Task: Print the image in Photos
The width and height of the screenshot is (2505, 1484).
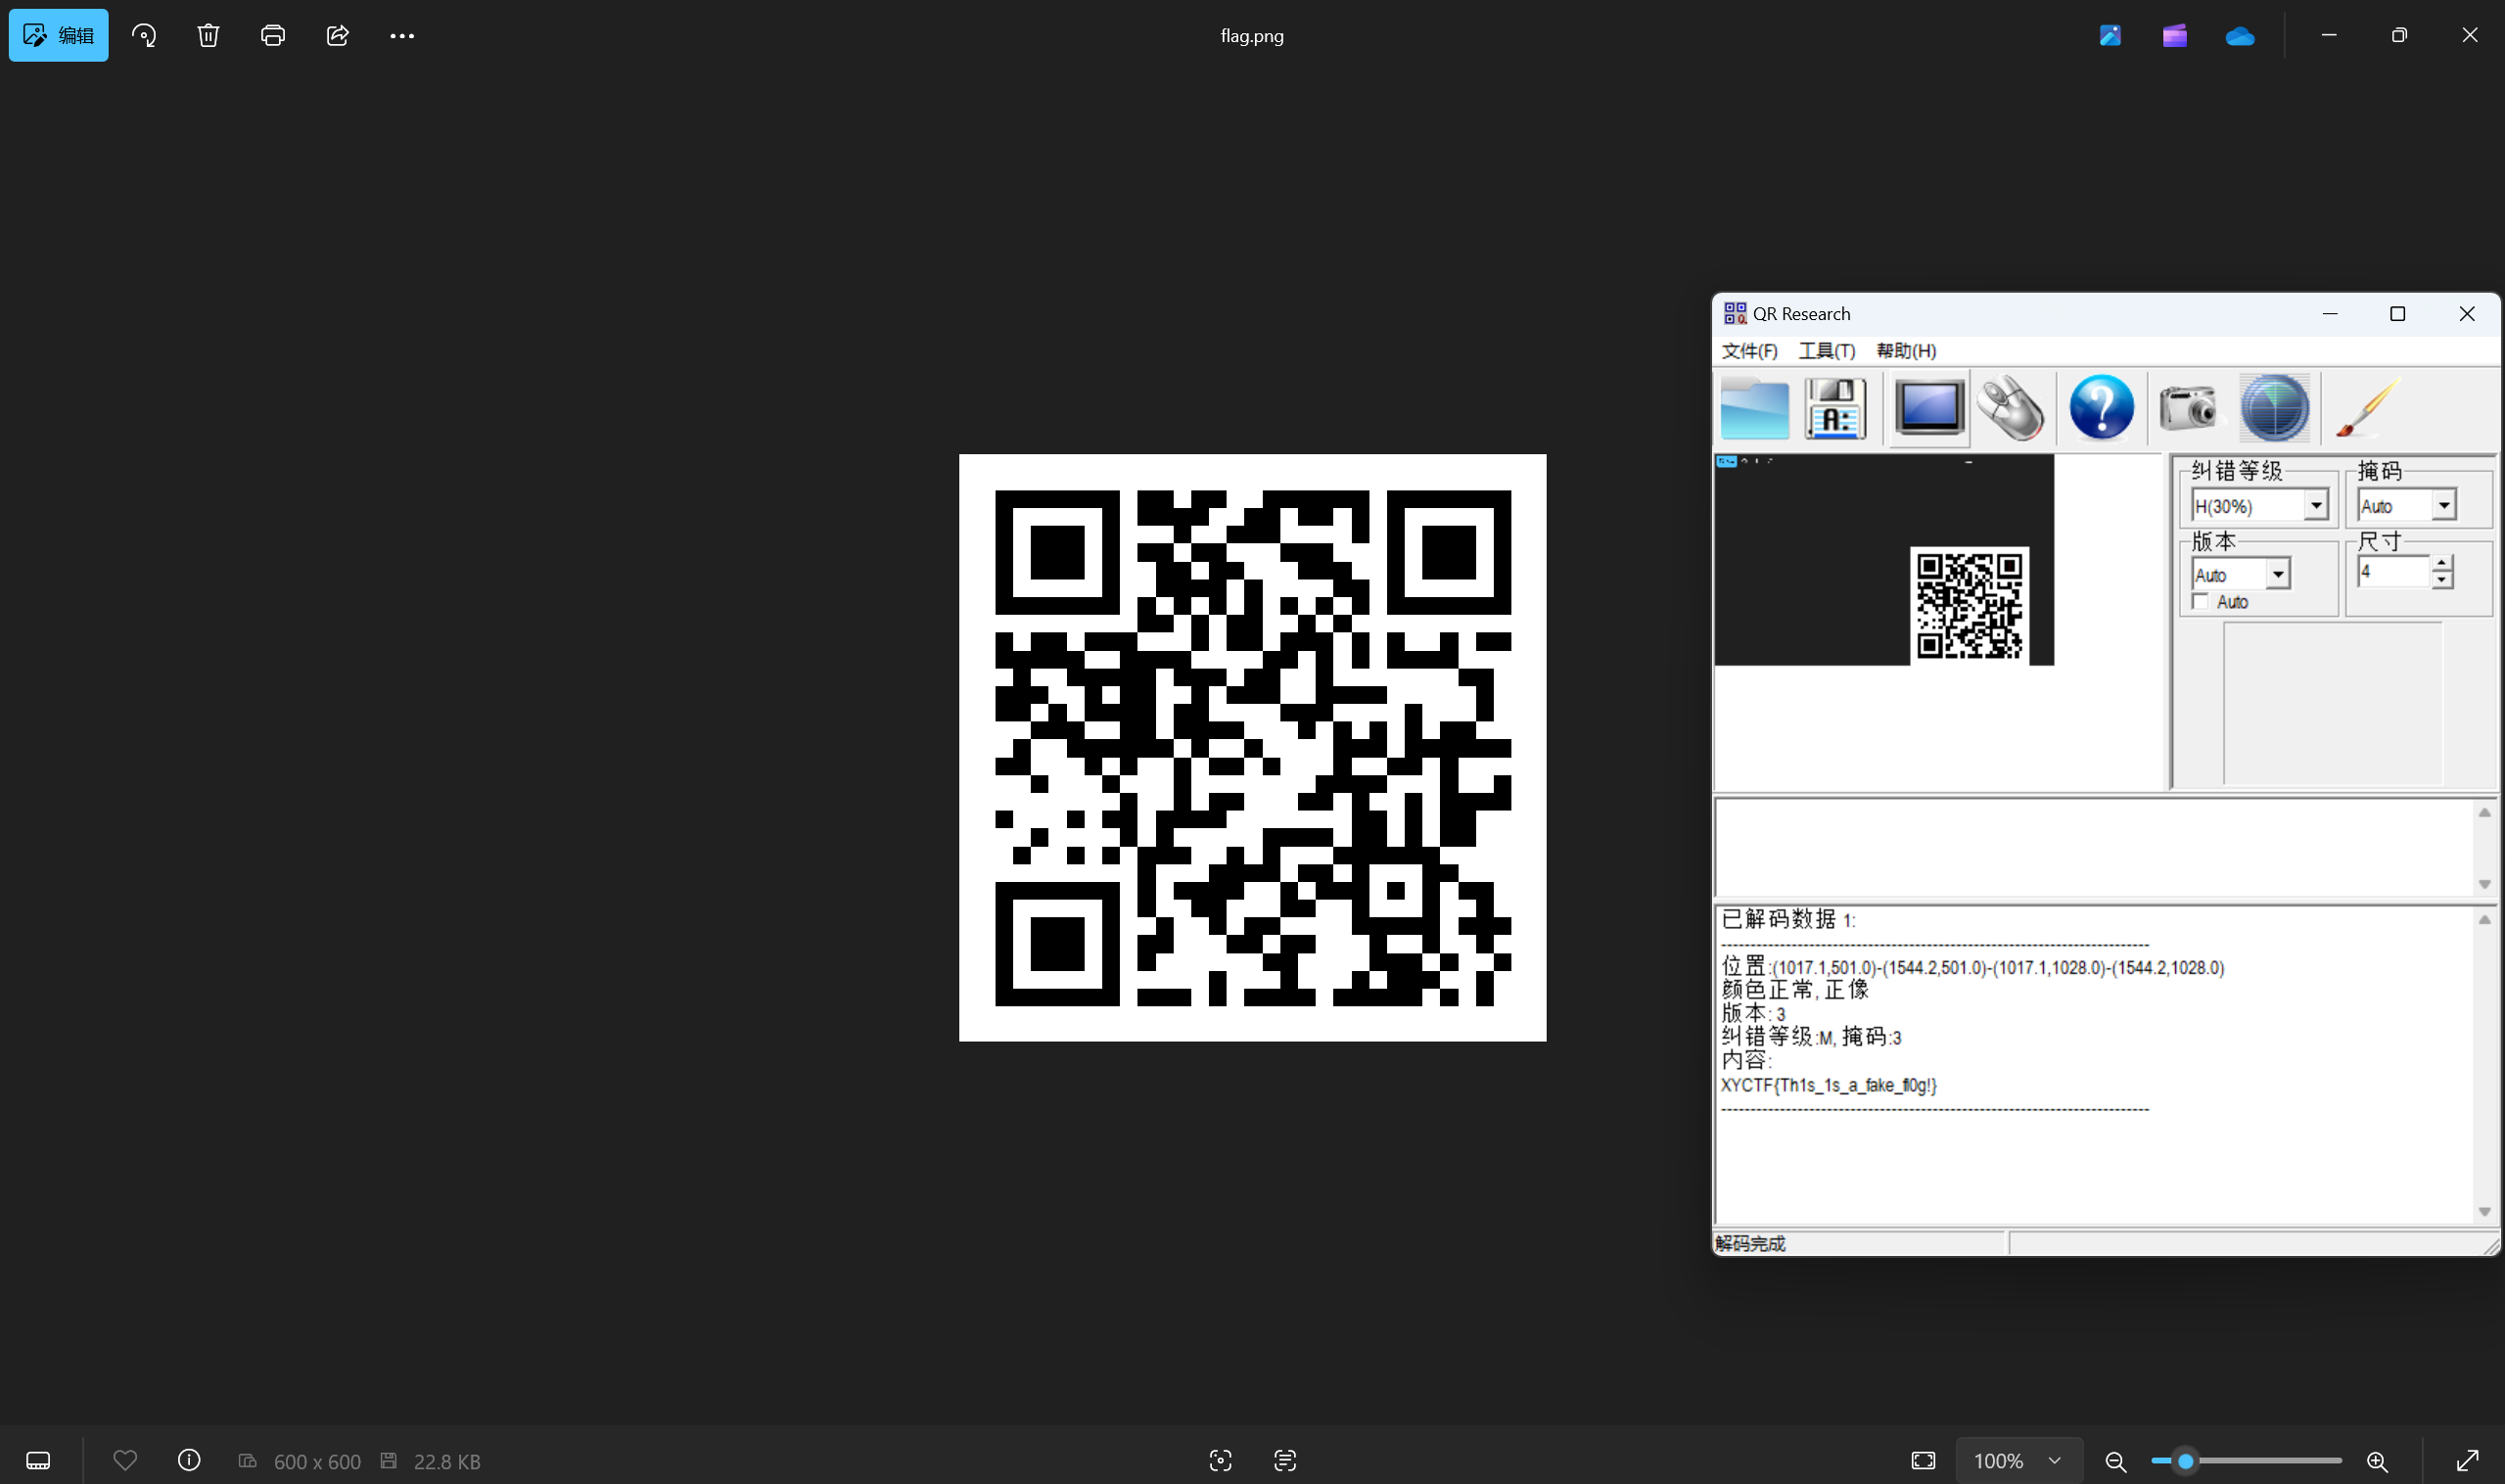Action: [x=273, y=35]
